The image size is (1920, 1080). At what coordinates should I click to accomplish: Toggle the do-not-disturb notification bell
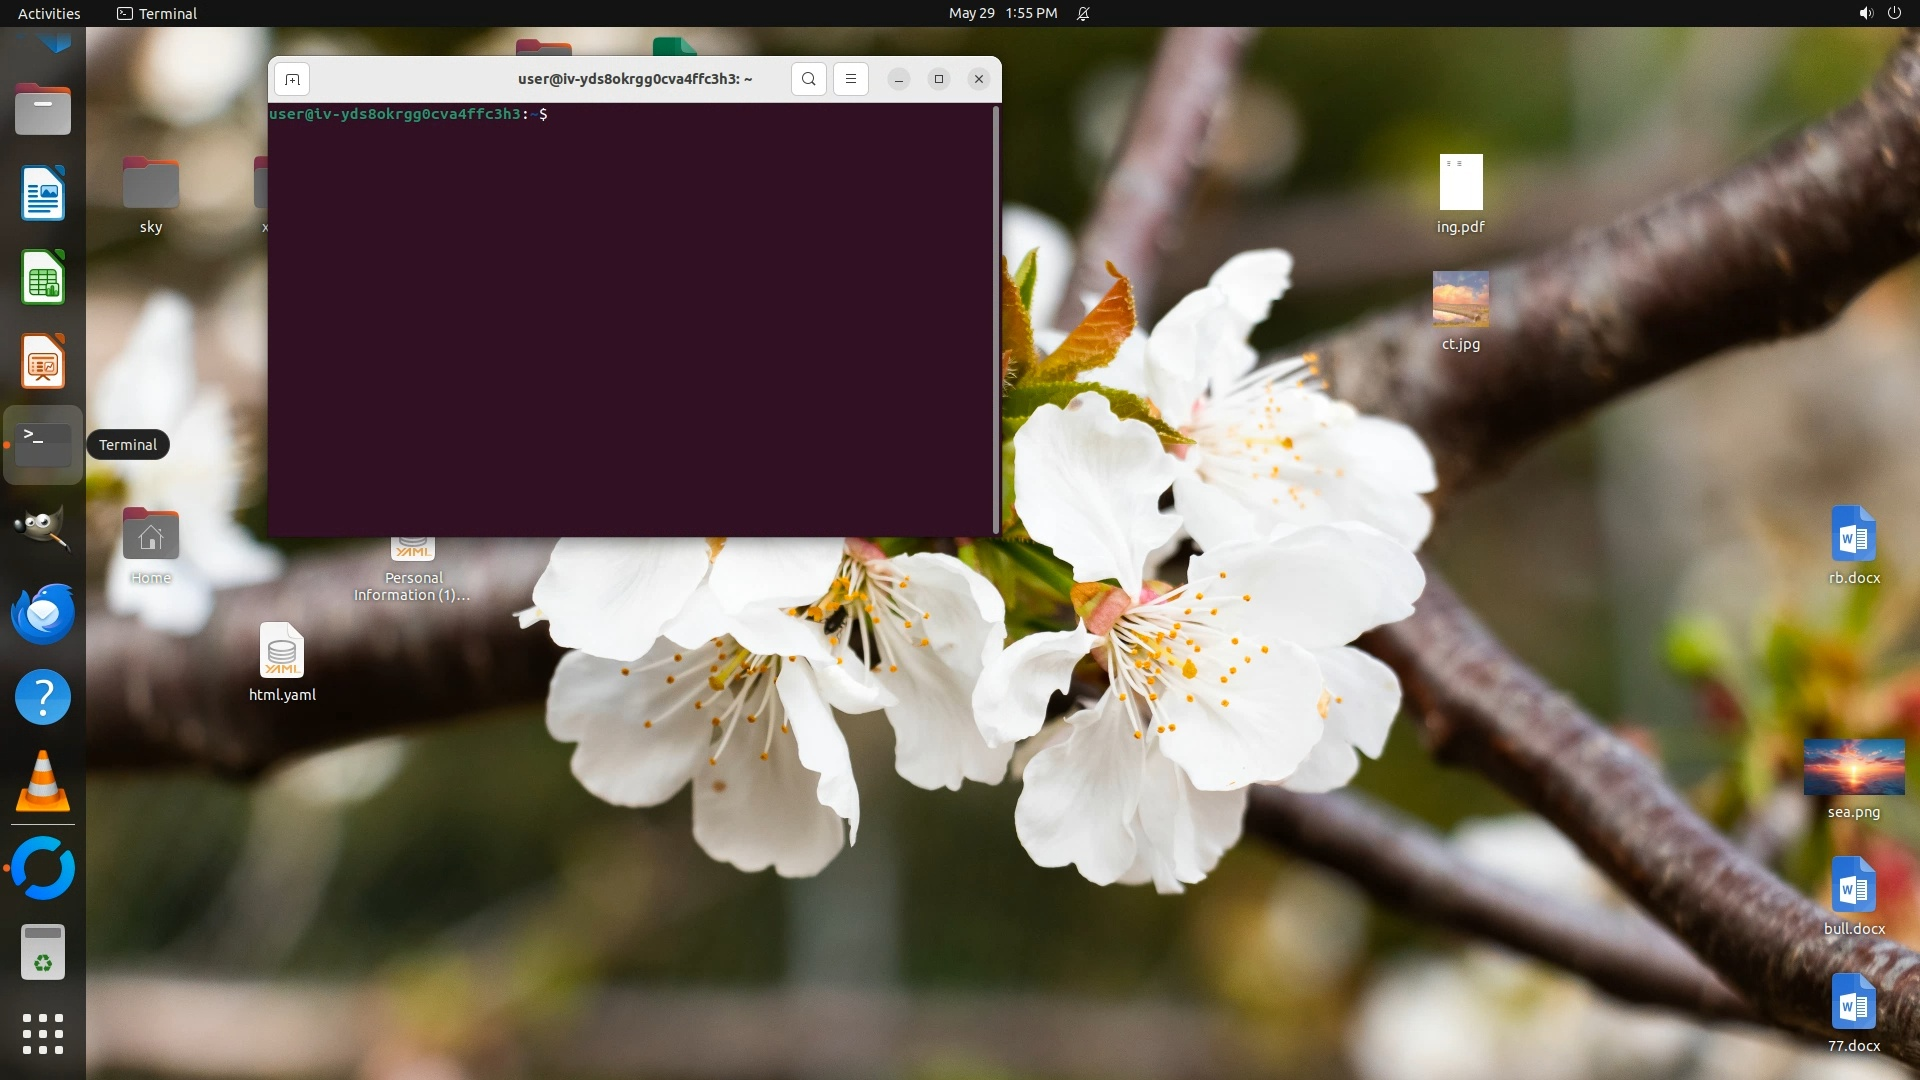tap(1083, 13)
